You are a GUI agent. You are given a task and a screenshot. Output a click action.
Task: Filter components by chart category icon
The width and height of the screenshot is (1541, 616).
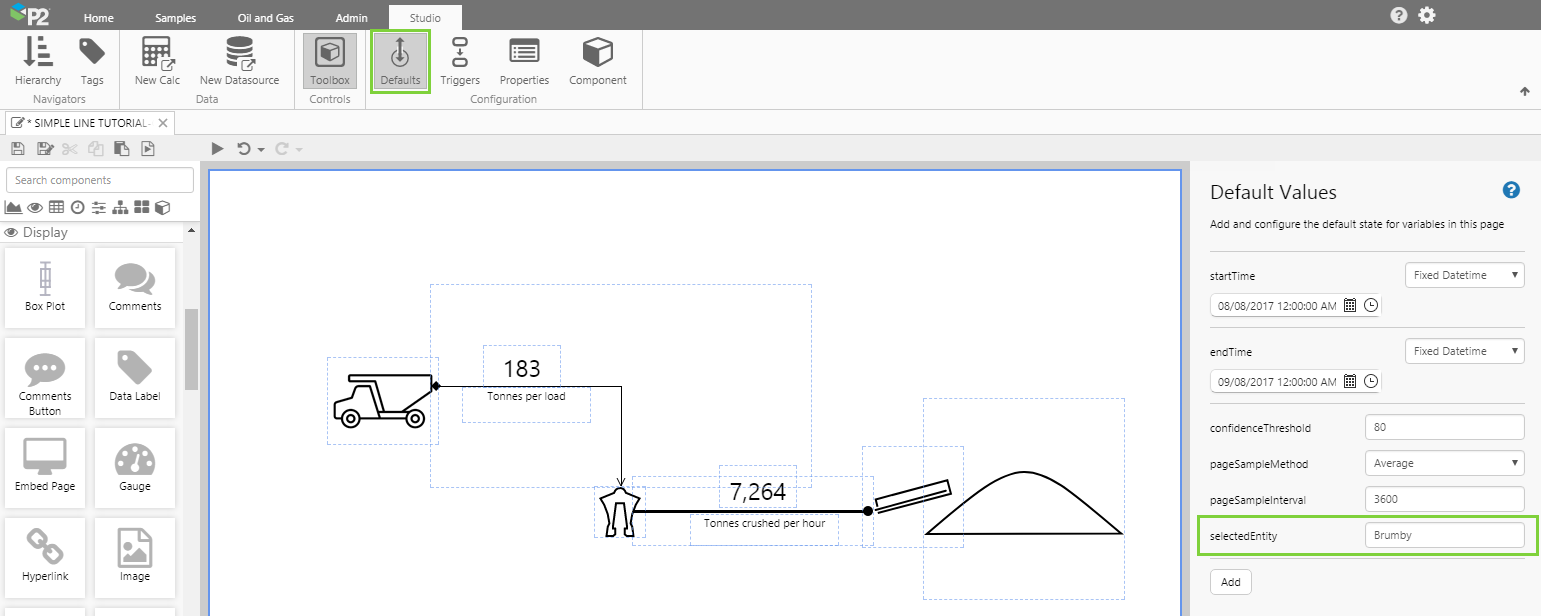[13, 207]
